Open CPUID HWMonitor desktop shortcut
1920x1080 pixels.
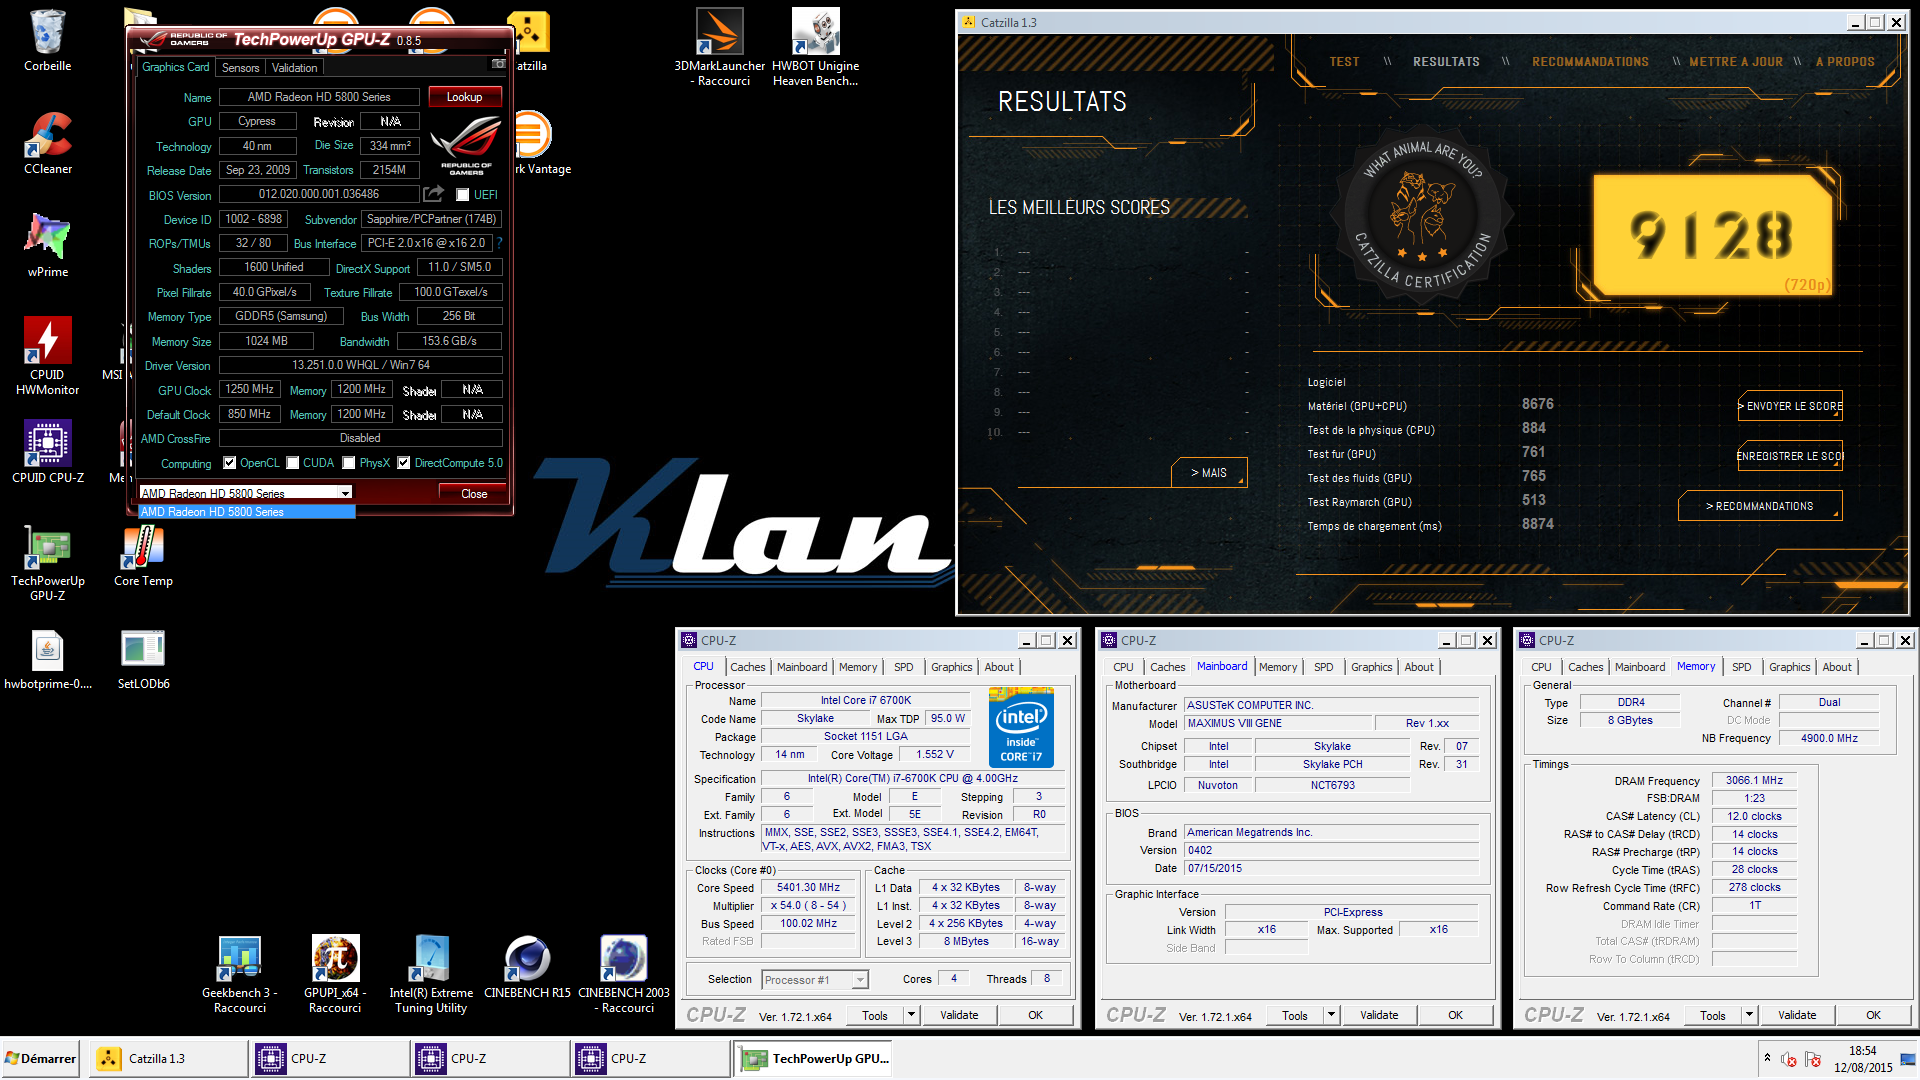[x=47, y=356]
